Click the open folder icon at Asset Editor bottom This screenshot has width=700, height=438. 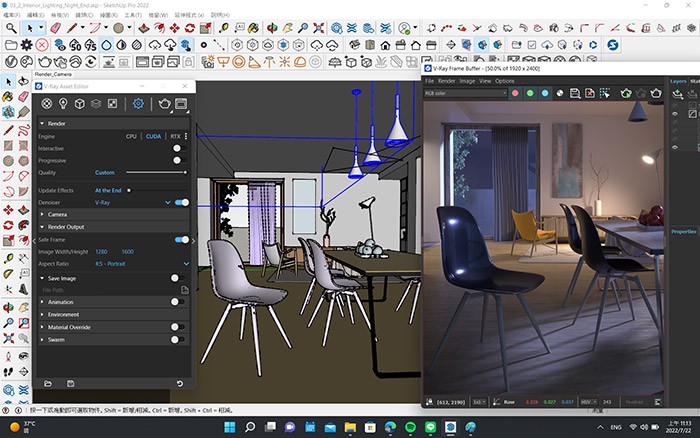coord(45,383)
